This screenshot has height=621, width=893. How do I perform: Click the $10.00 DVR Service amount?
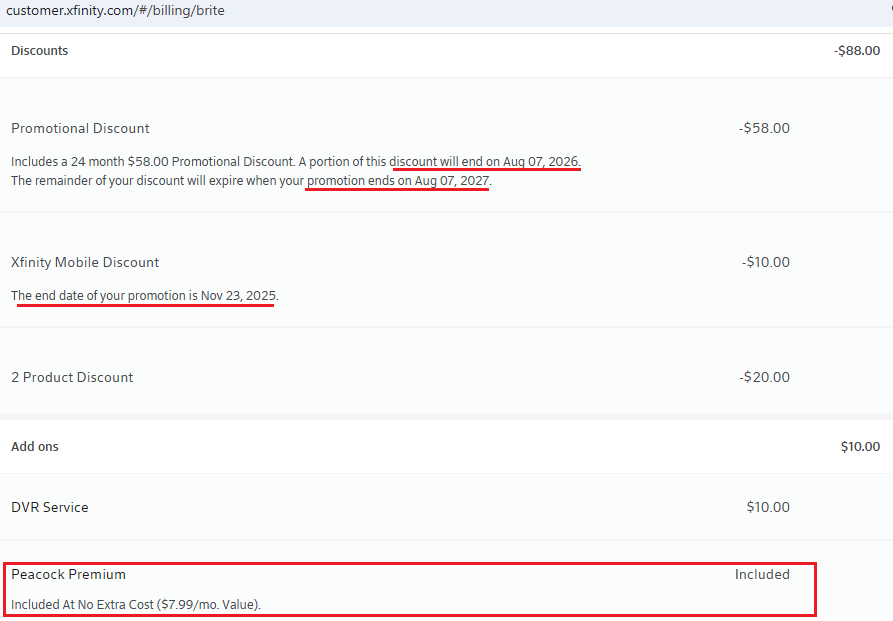coord(768,507)
